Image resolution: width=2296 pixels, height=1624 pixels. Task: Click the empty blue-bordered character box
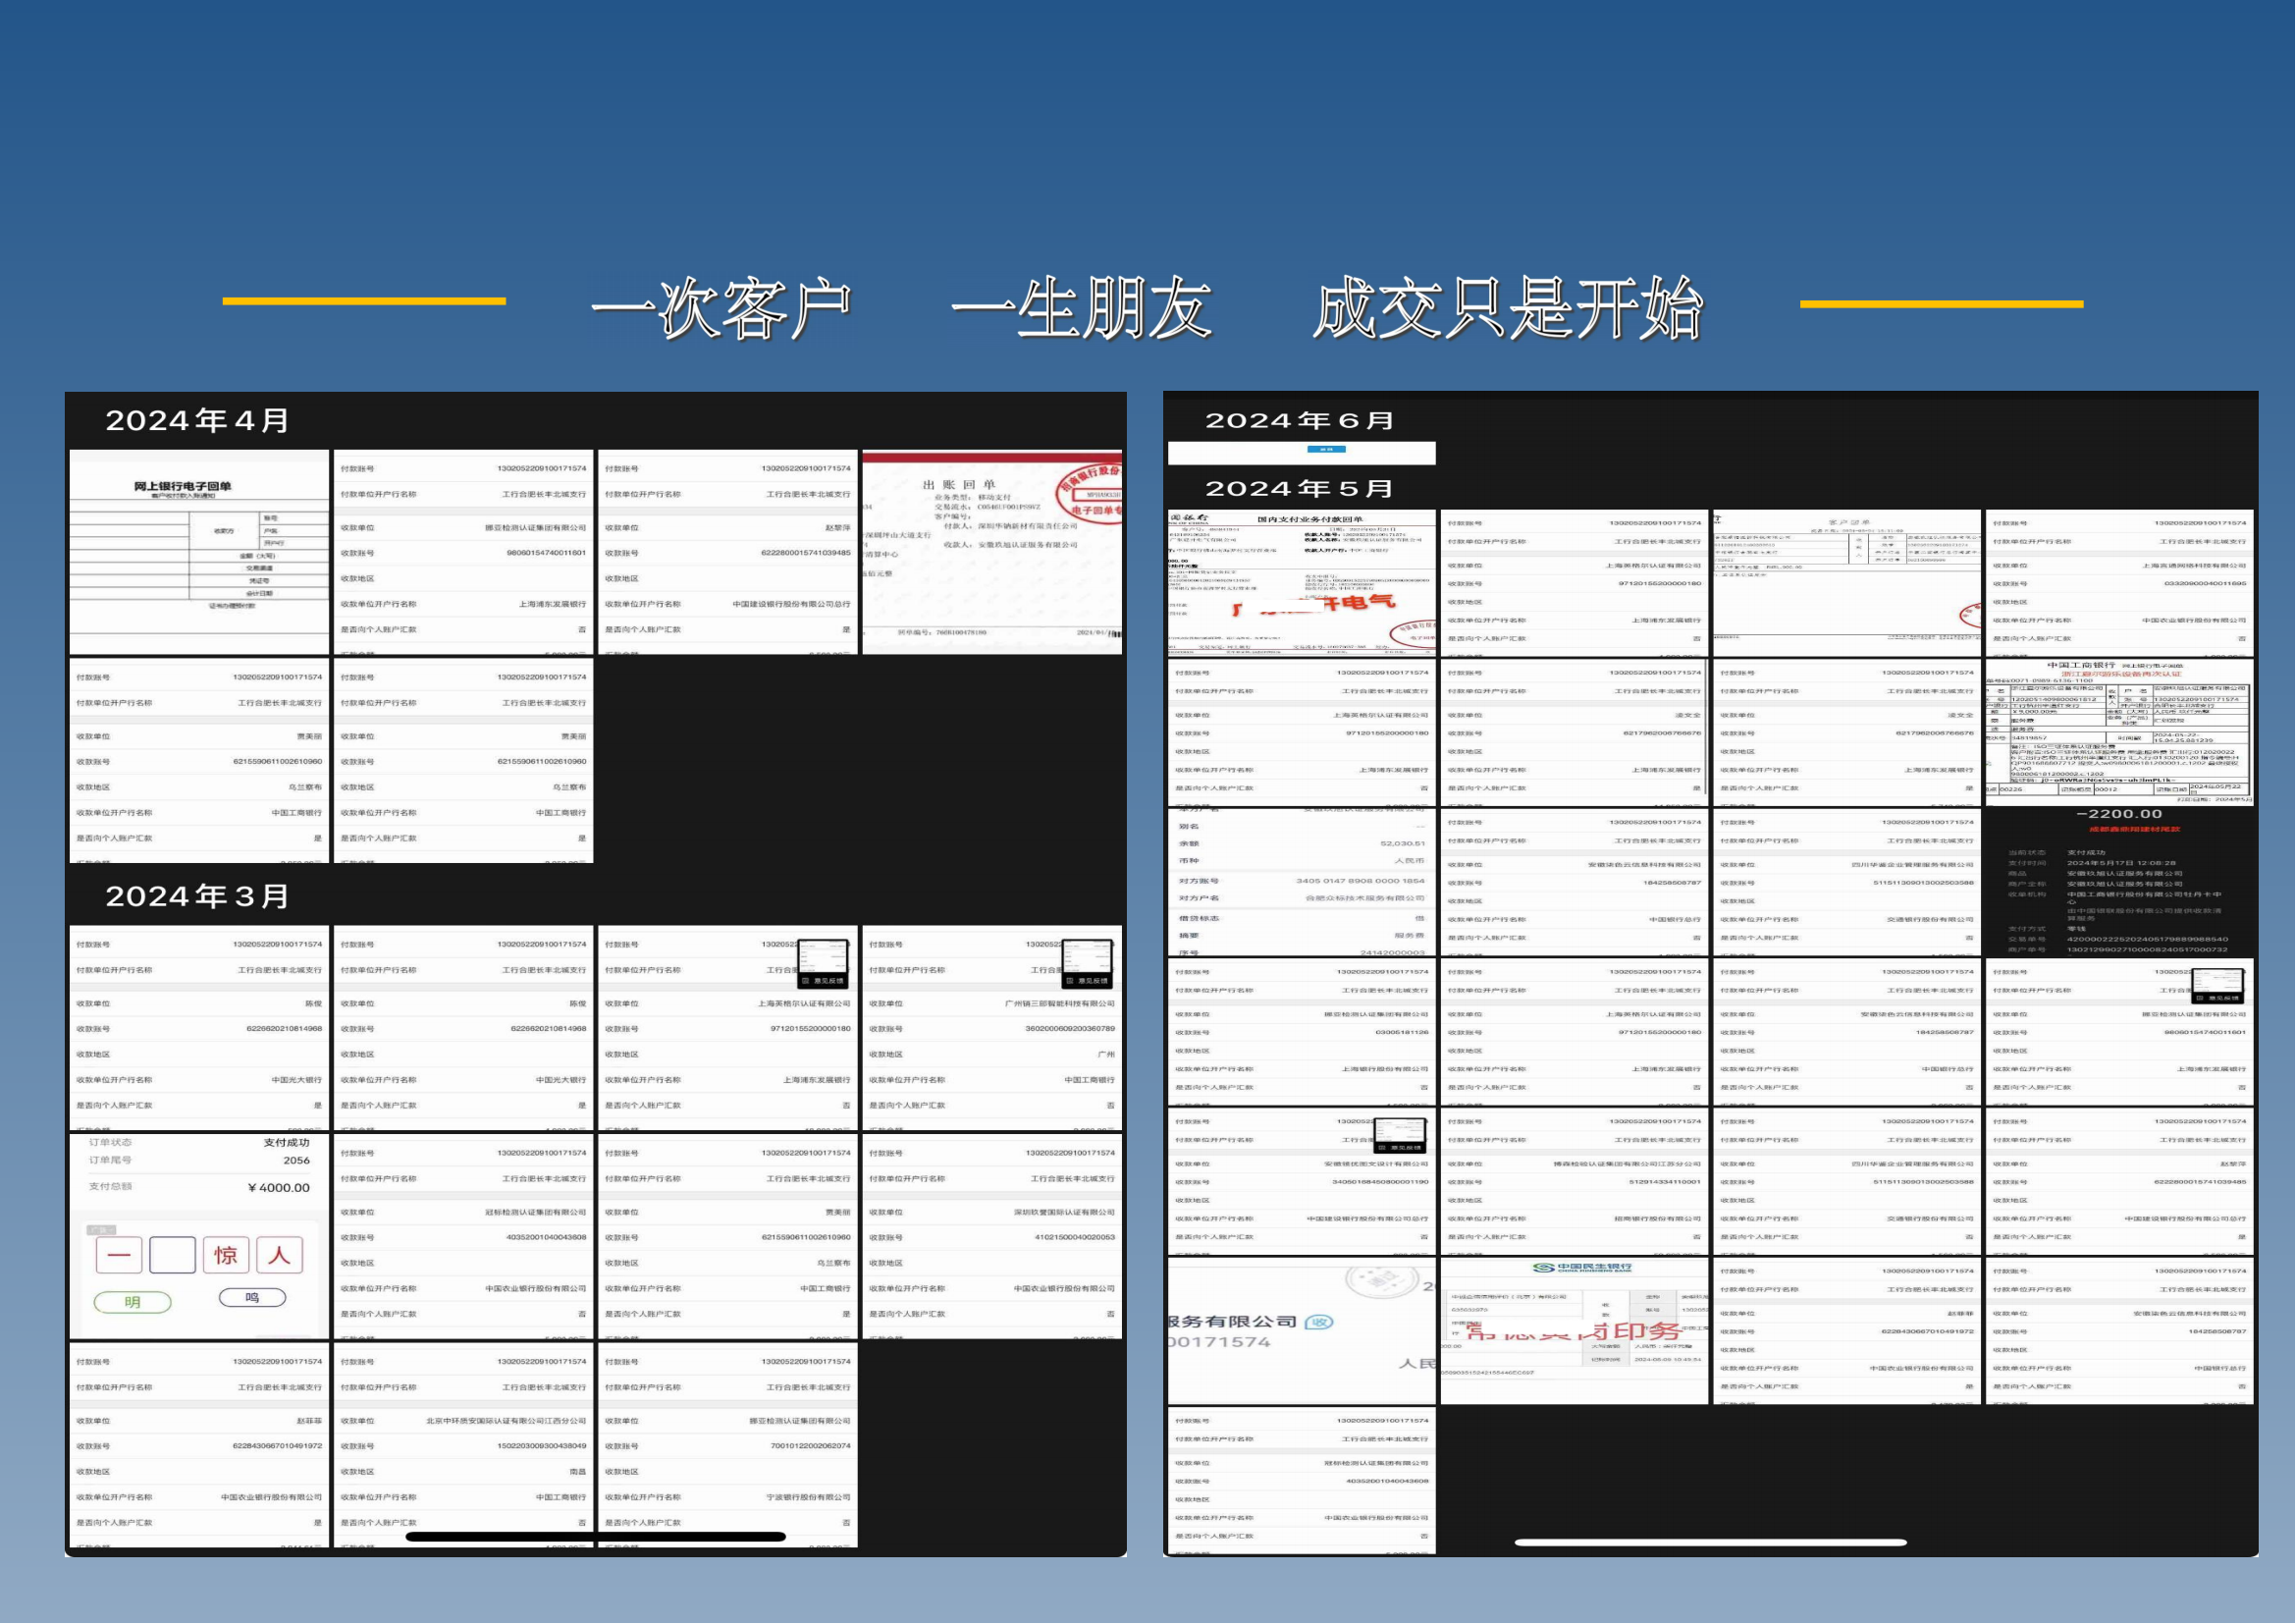click(172, 1255)
